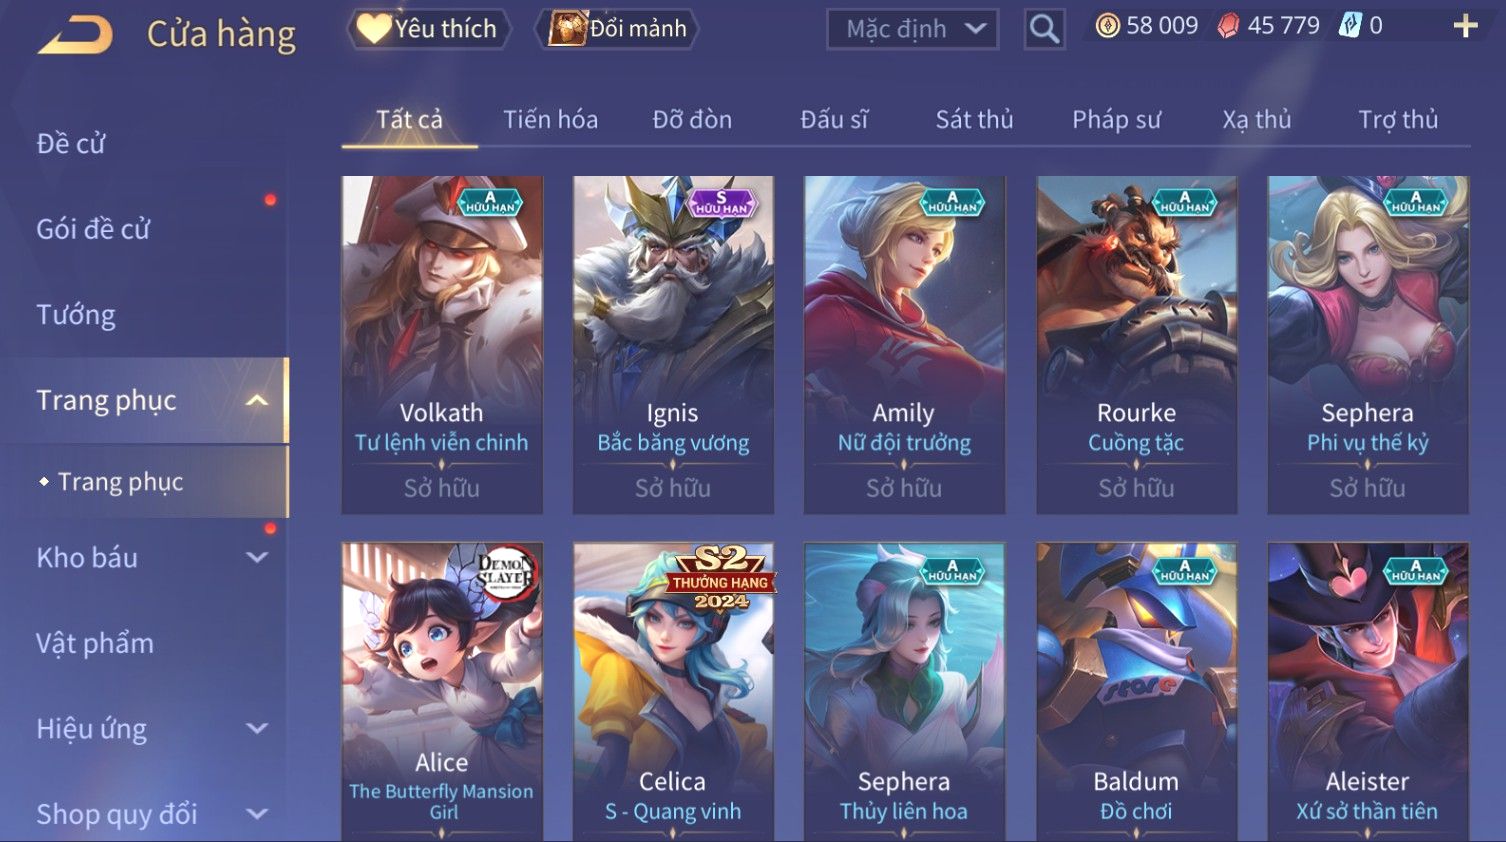Click the red ruby currency icon
The height and width of the screenshot is (842, 1506).
click(1227, 26)
